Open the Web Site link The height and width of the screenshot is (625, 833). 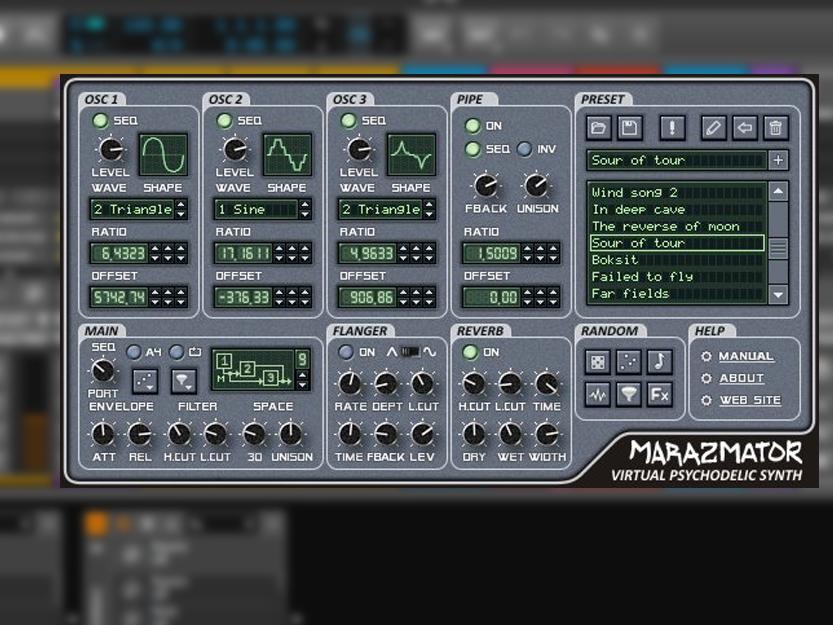(x=749, y=400)
